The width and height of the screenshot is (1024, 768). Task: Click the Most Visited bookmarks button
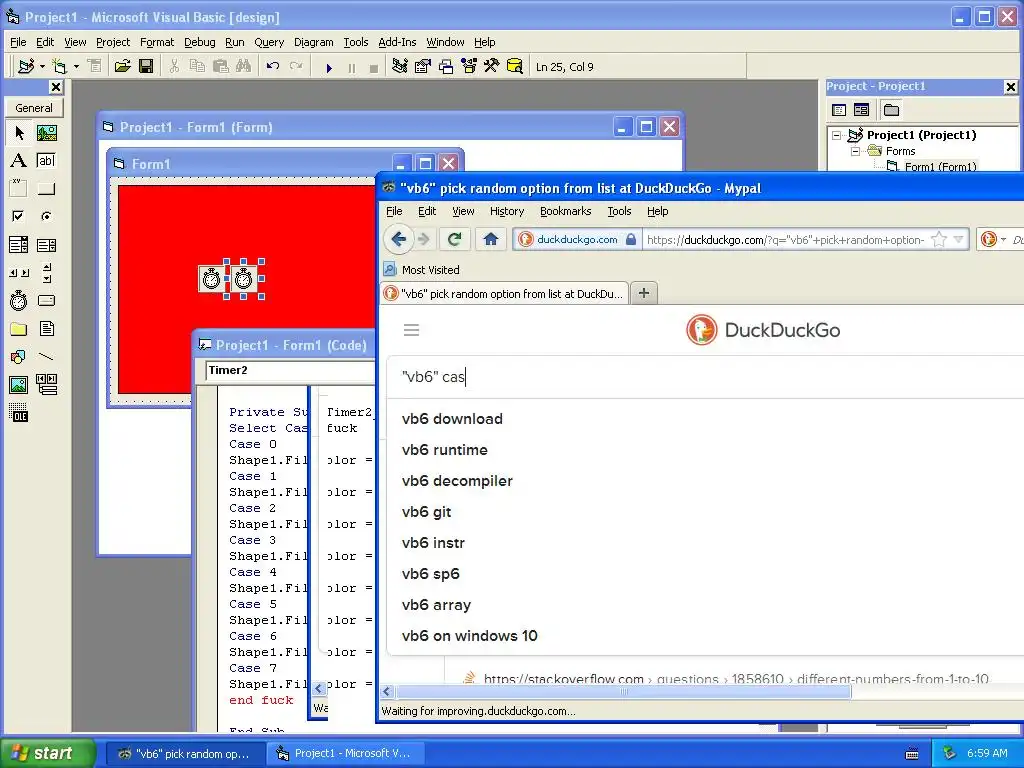[x=422, y=270]
